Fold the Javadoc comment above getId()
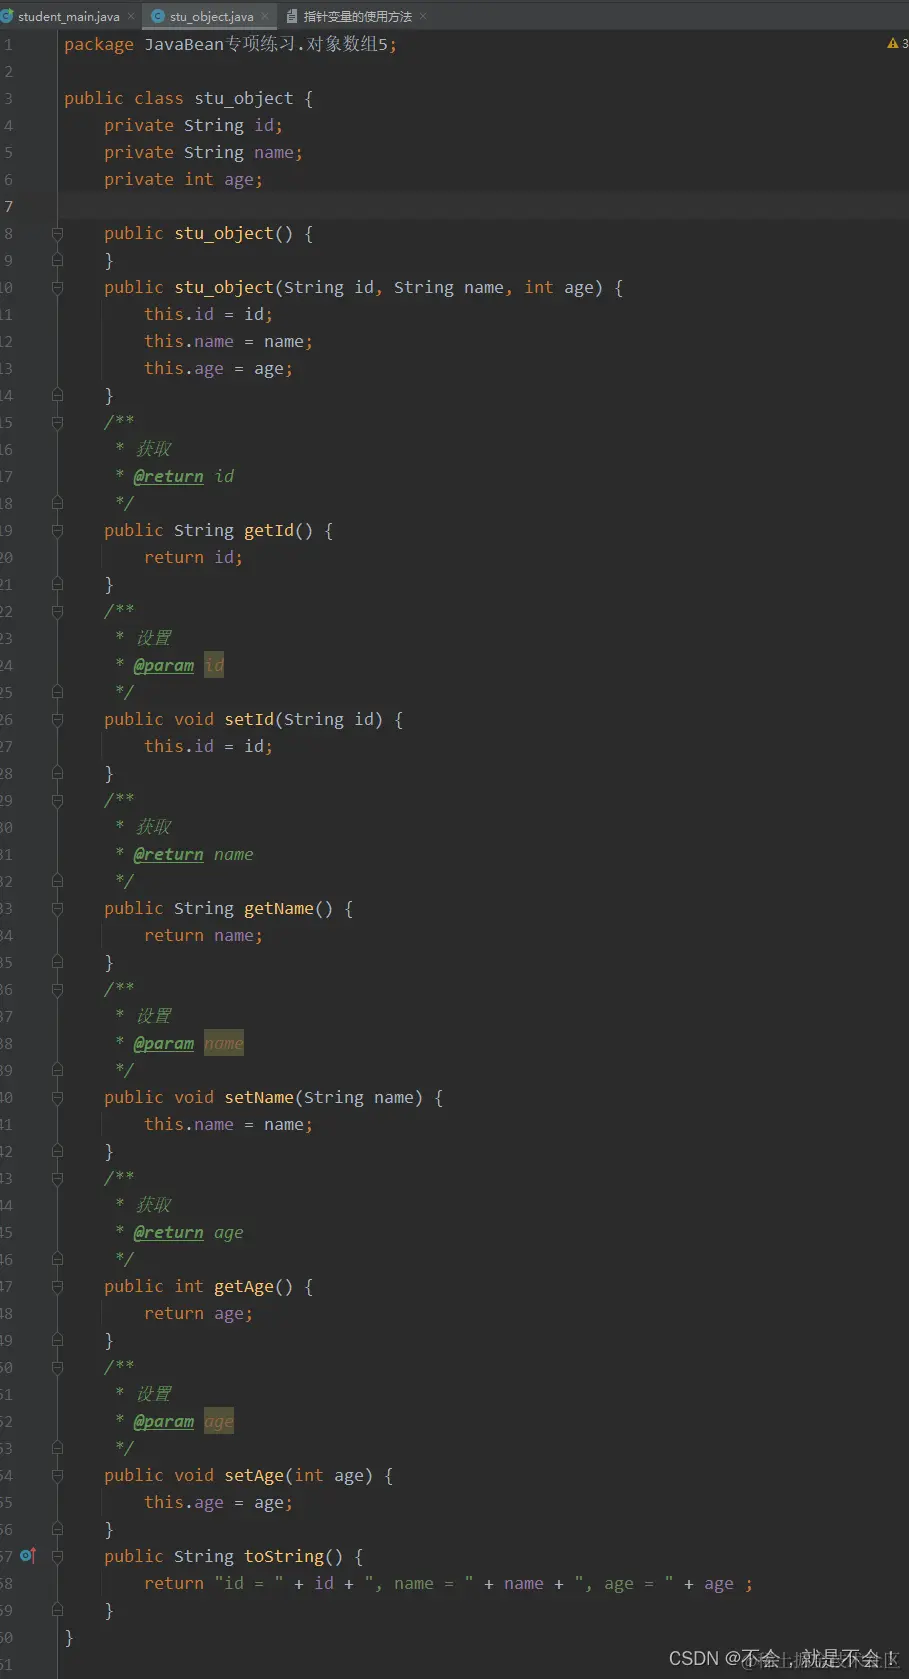 click(x=57, y=422)
